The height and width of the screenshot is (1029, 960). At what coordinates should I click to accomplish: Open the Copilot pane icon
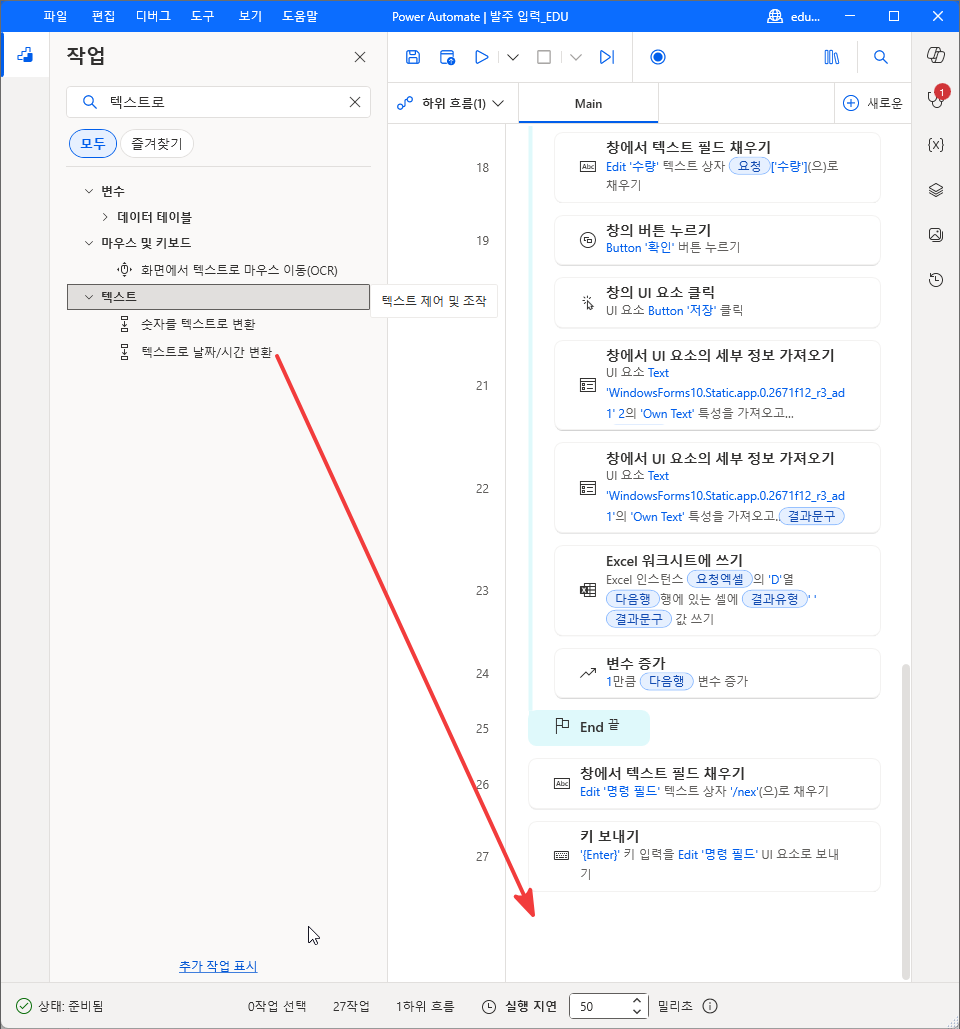(x=936, y=55)
